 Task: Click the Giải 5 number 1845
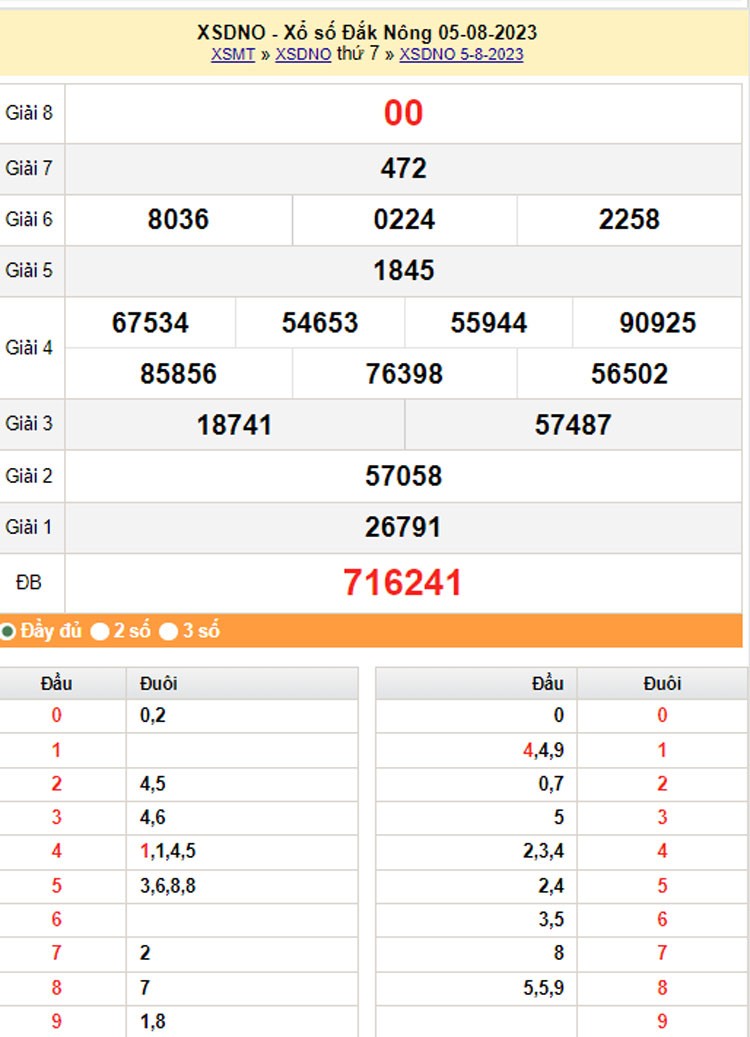(403, 271)
